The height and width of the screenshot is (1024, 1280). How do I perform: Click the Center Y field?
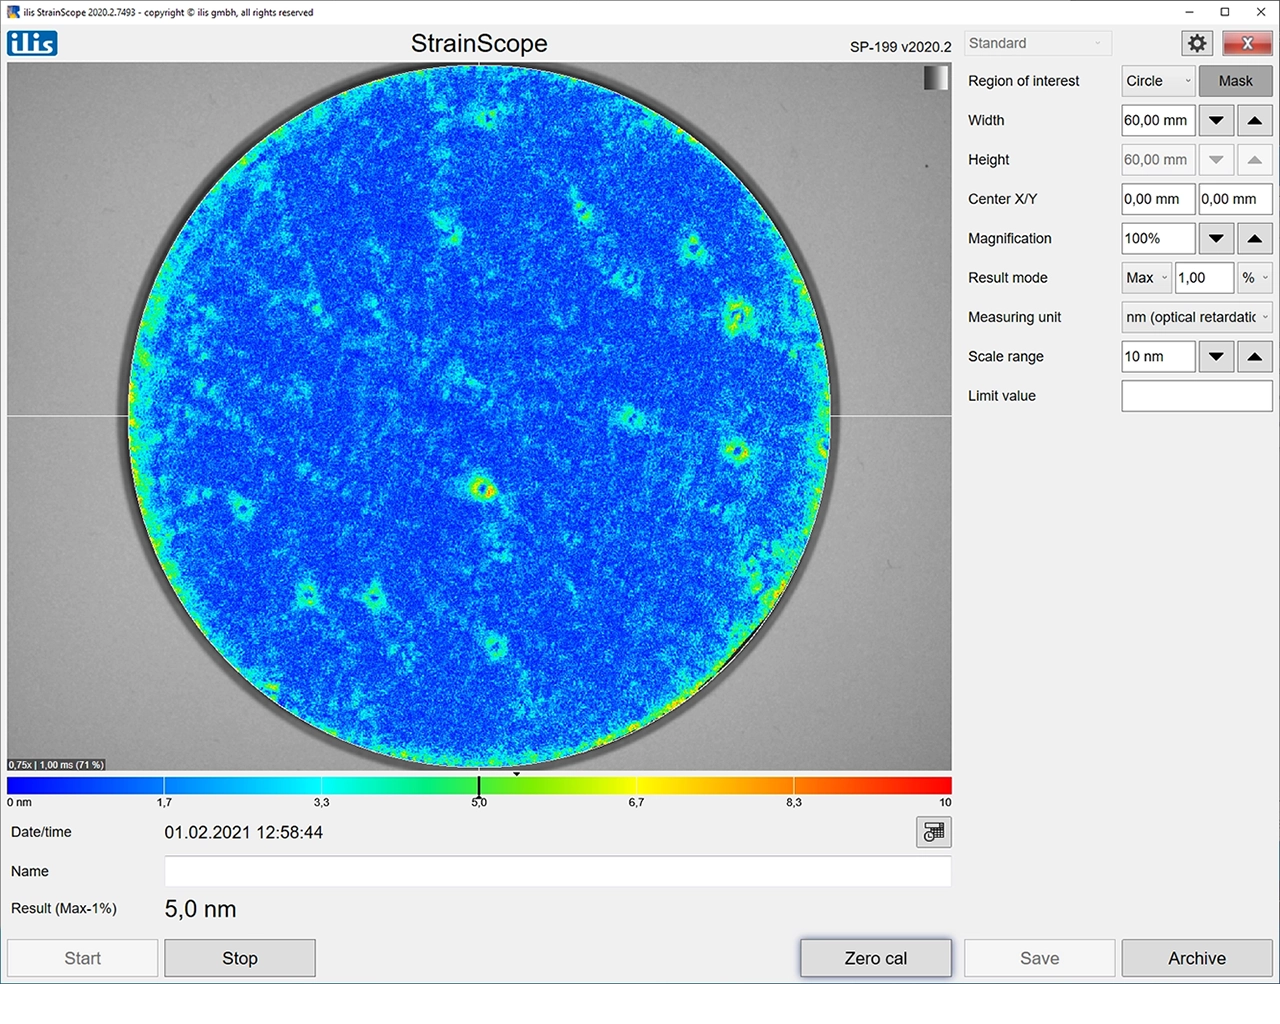pyautogui.click(x=1235, y=199)
